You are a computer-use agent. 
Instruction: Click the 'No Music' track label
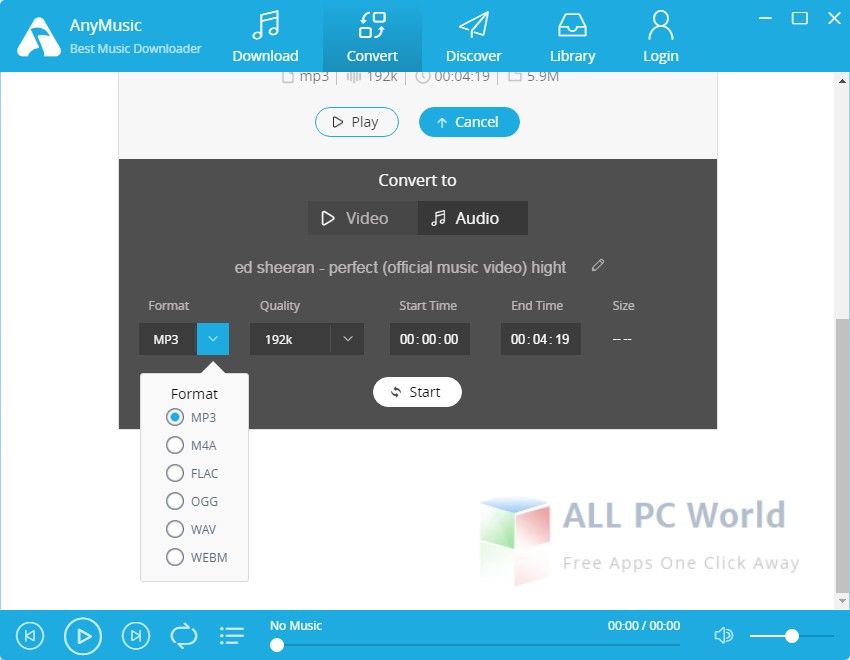click(296, 626)
